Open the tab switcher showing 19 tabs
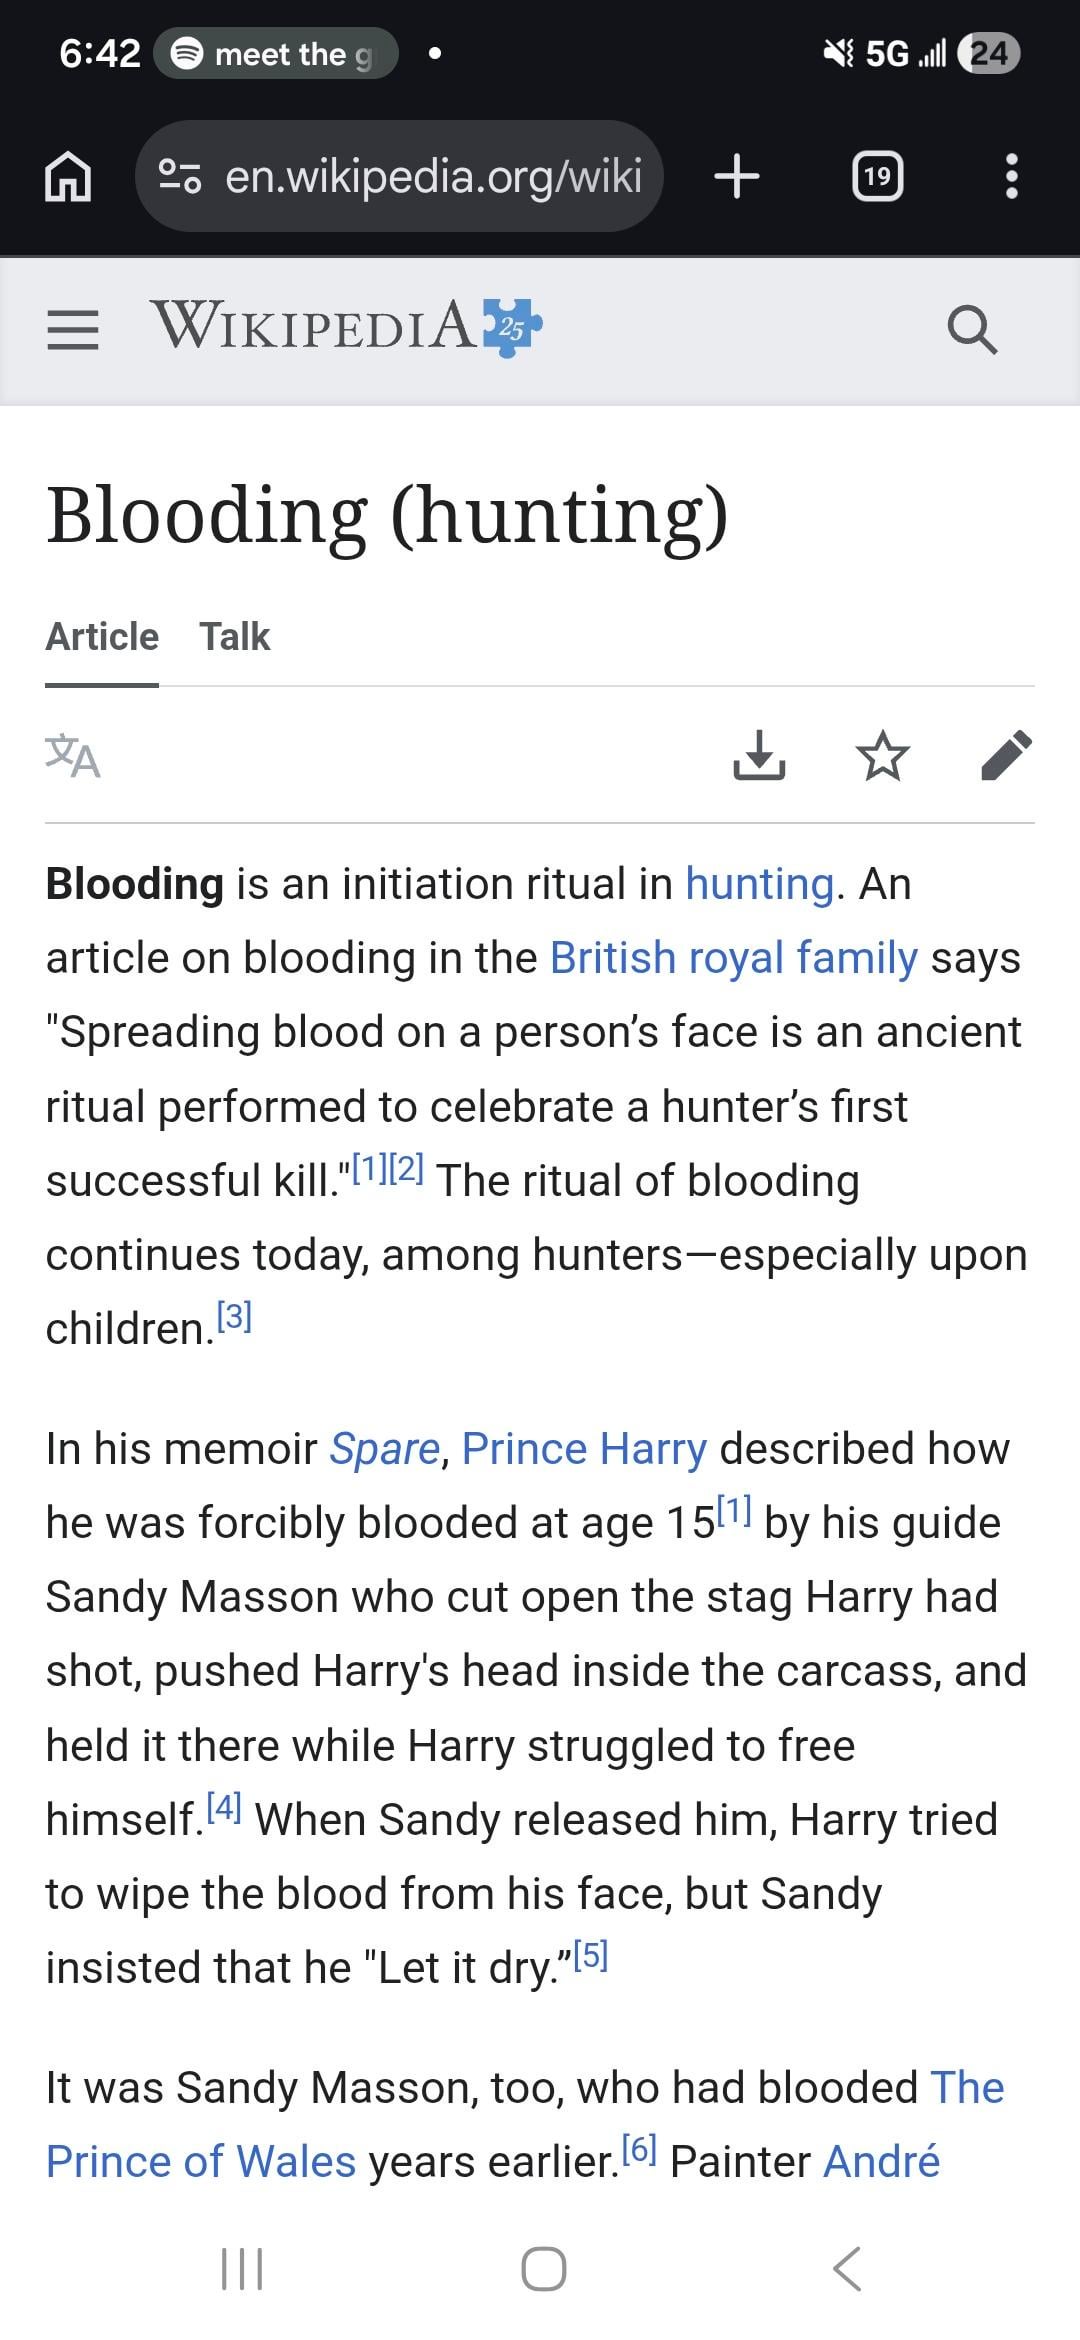The image size is (1080, 2340). 877,177
